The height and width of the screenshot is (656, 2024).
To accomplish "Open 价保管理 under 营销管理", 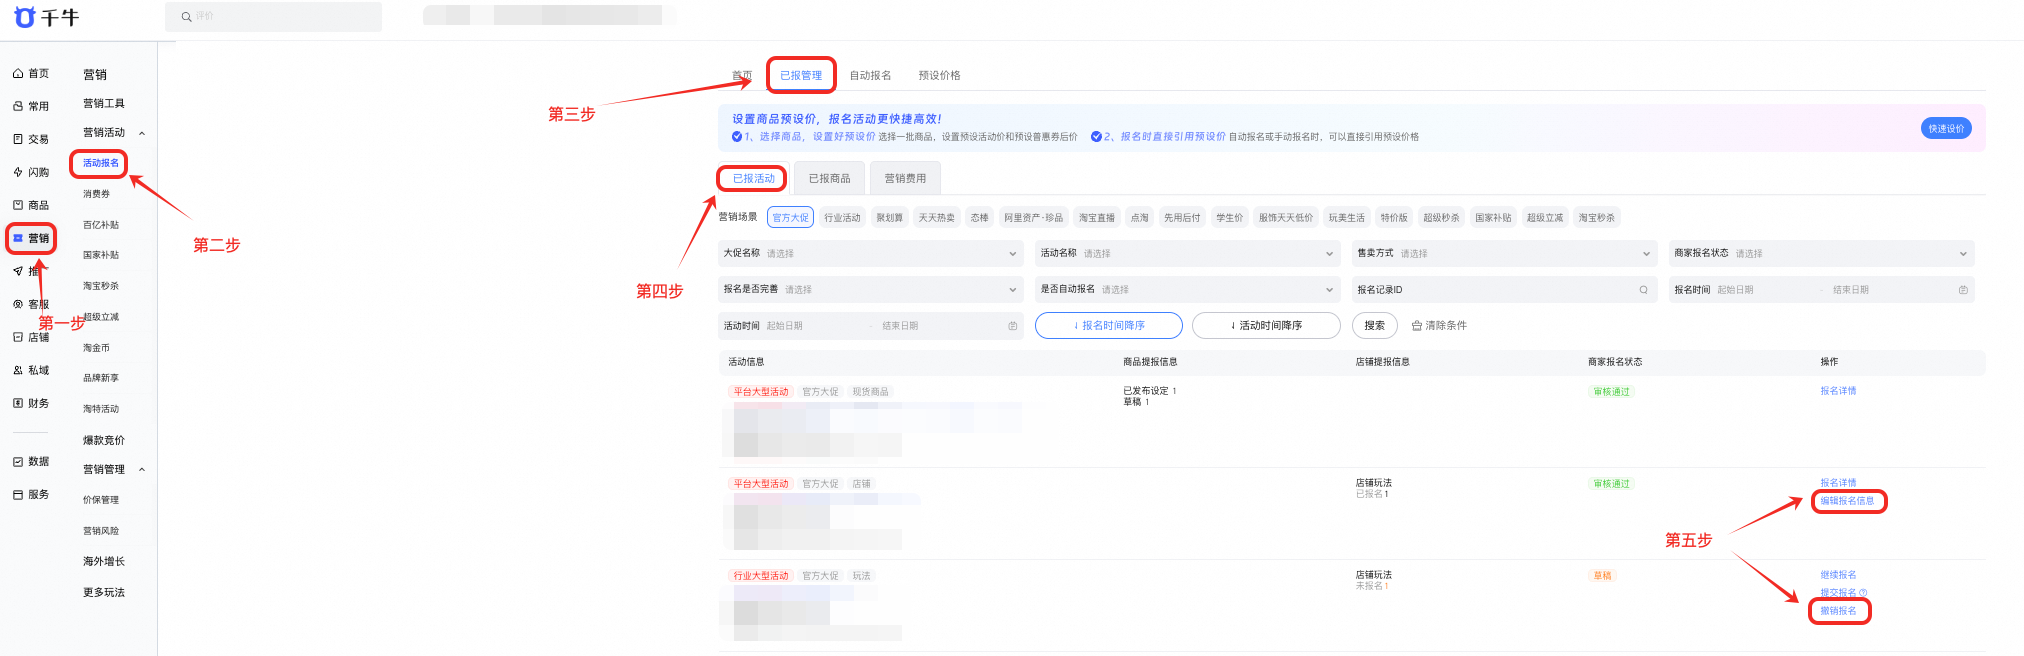I will point(100,500).
